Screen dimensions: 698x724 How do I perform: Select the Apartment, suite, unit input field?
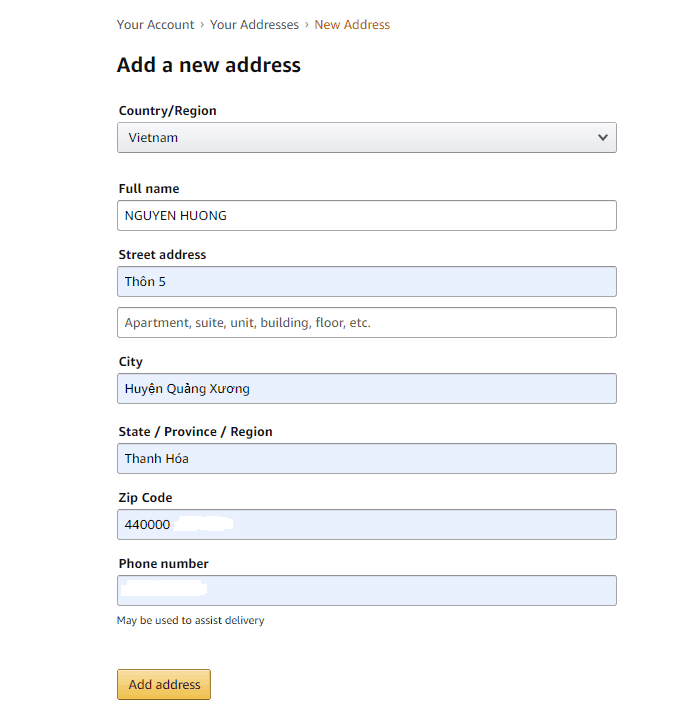coord(366,323)
